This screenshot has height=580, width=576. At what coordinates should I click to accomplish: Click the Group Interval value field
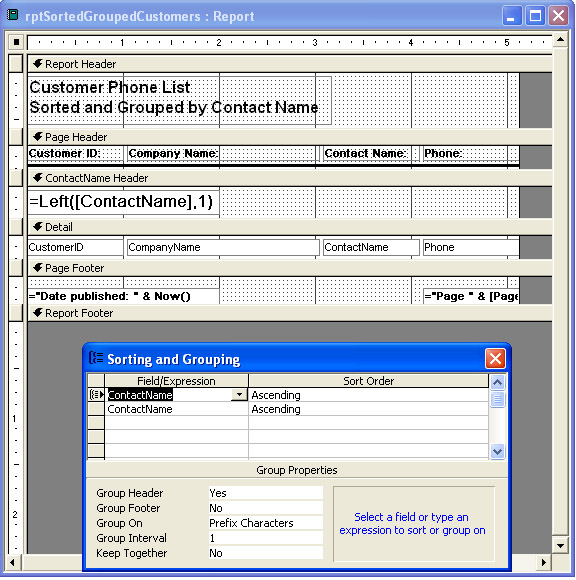pos(266,538)
